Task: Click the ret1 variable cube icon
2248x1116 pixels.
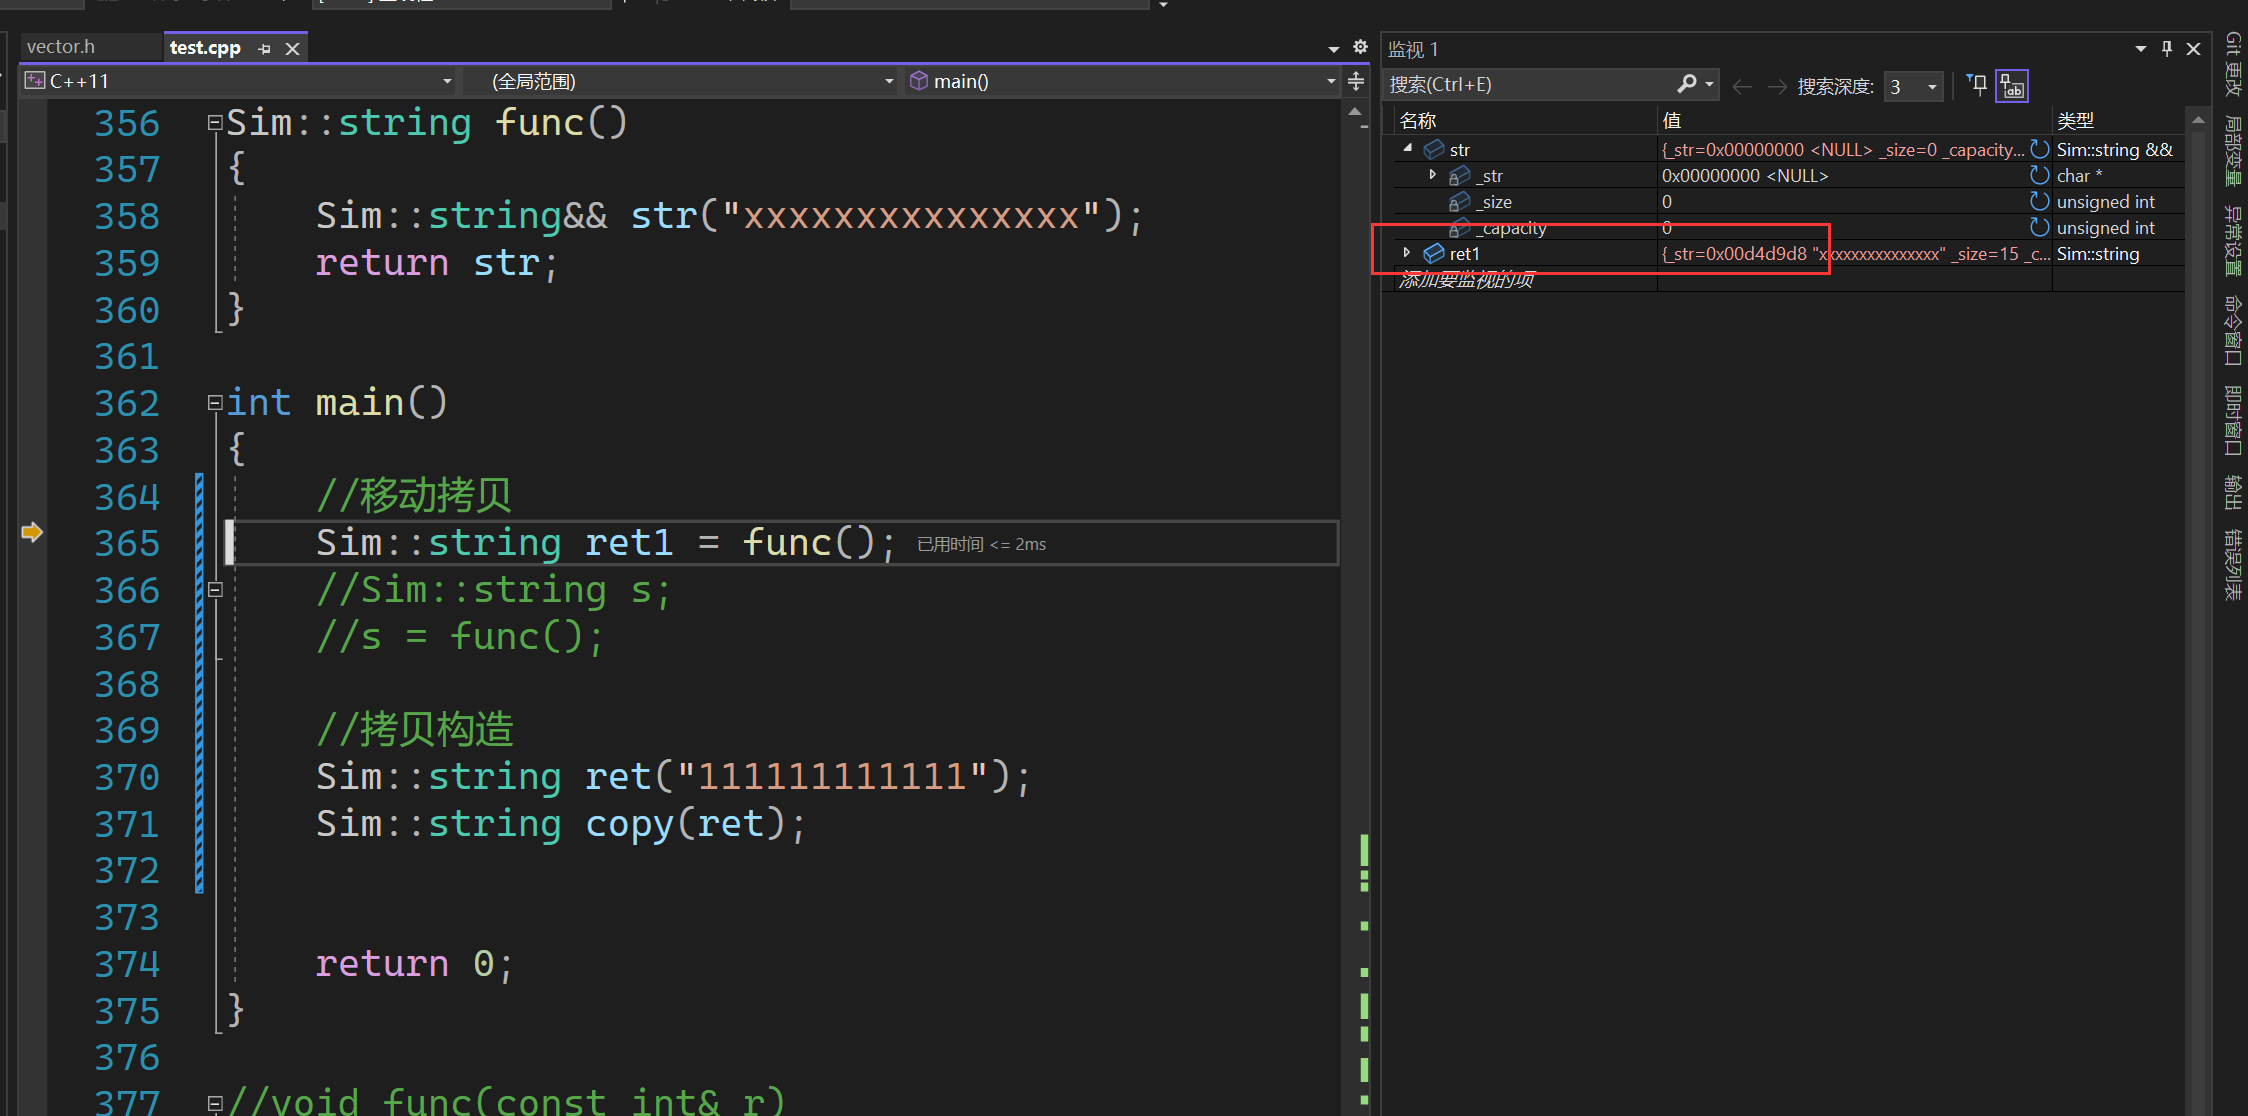Action: pos(1434,253)
